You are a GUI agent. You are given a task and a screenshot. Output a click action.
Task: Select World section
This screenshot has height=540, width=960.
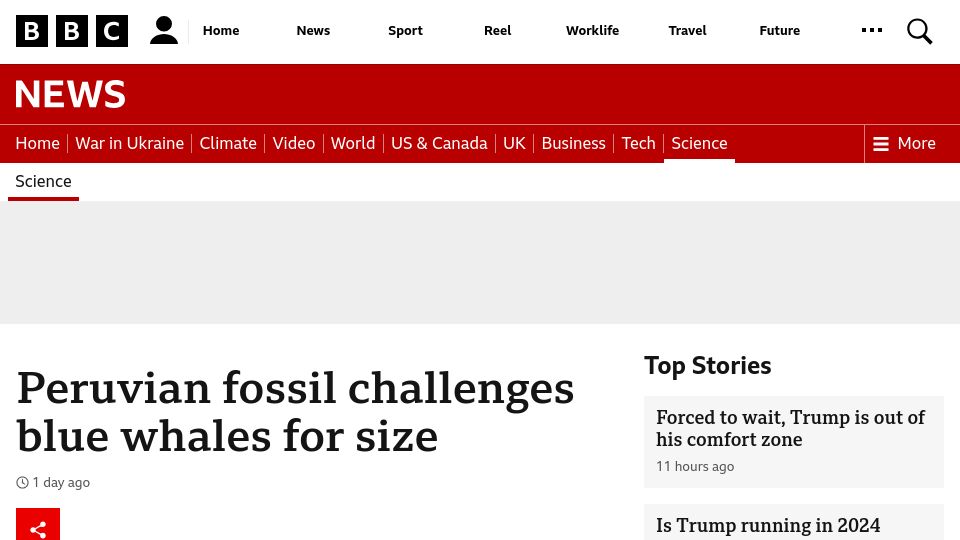(353, 143)
